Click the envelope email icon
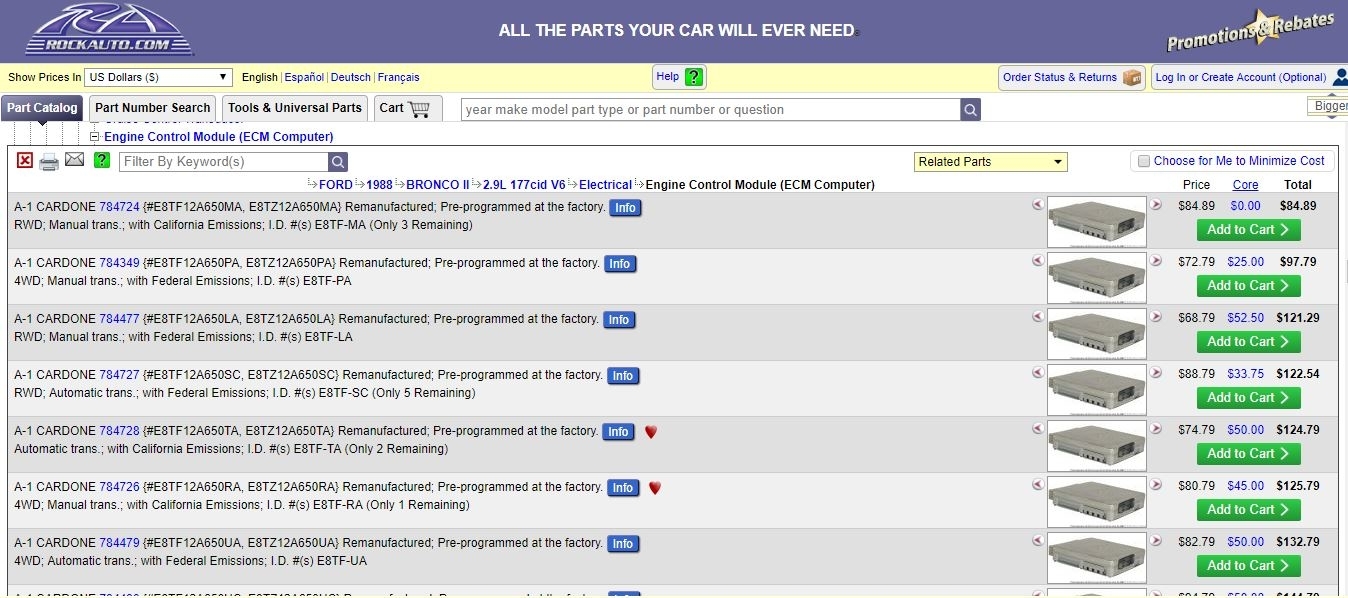Screen dimensions: 1348x598 click(x=75, y=160)
